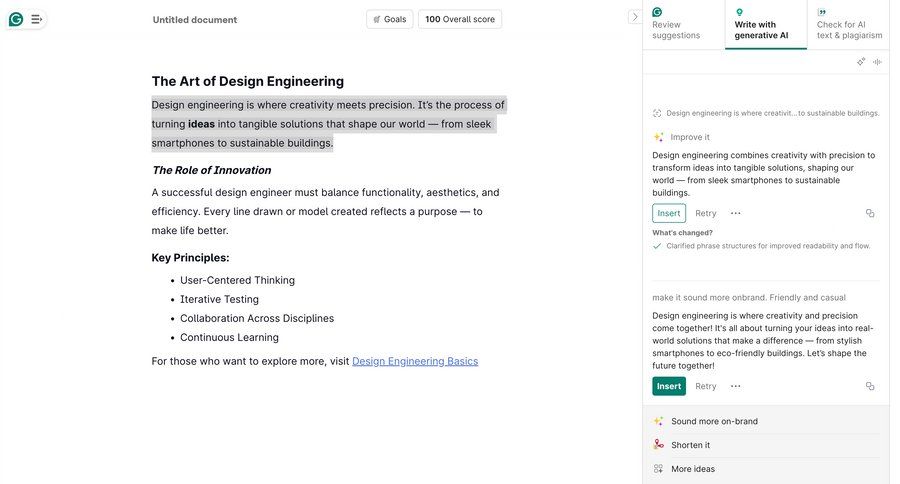900x484 pixels.
Task: Click the heading The Art of Design Engineering
Action: coord(247,81)
